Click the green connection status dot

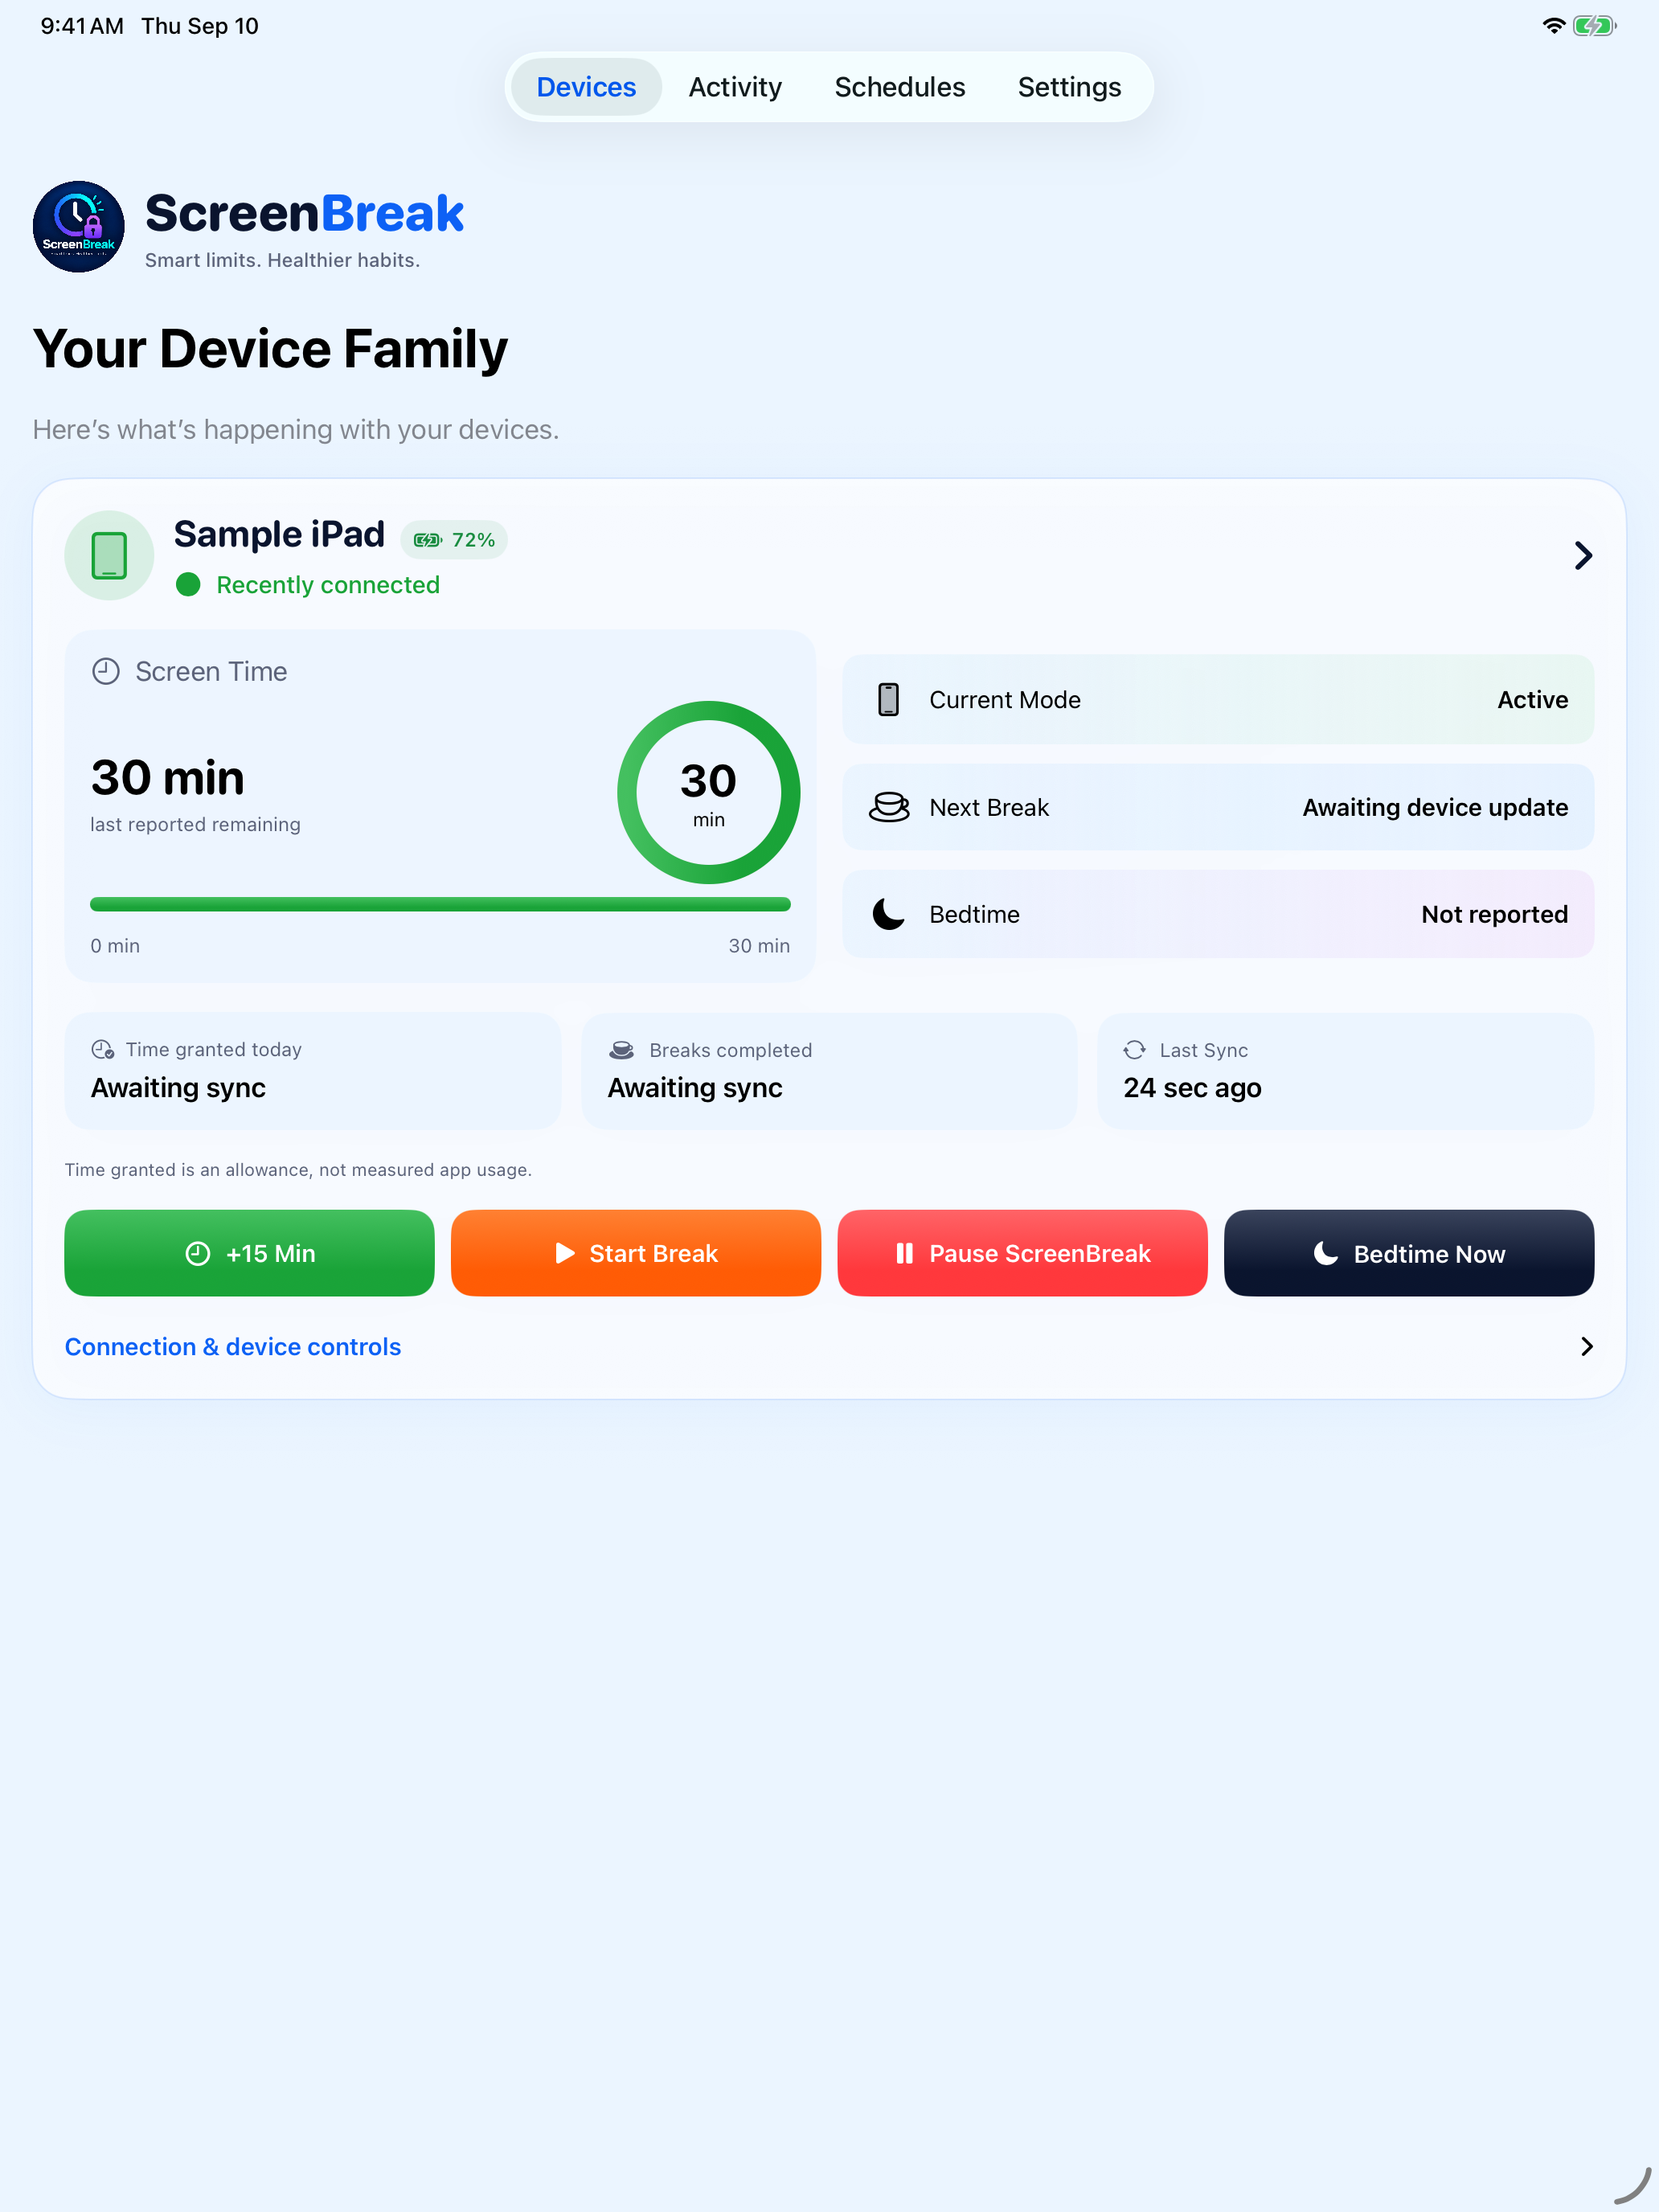(188, 585)
